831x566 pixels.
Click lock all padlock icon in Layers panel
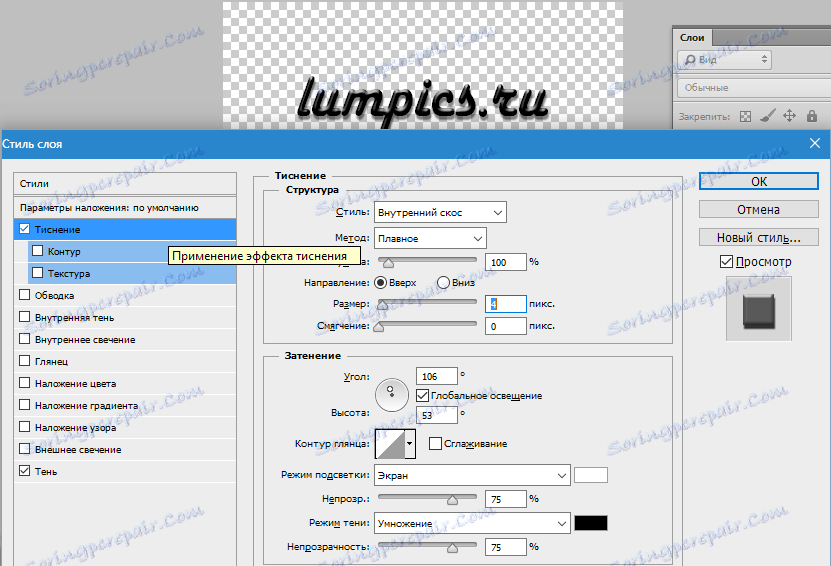point(812,116)
